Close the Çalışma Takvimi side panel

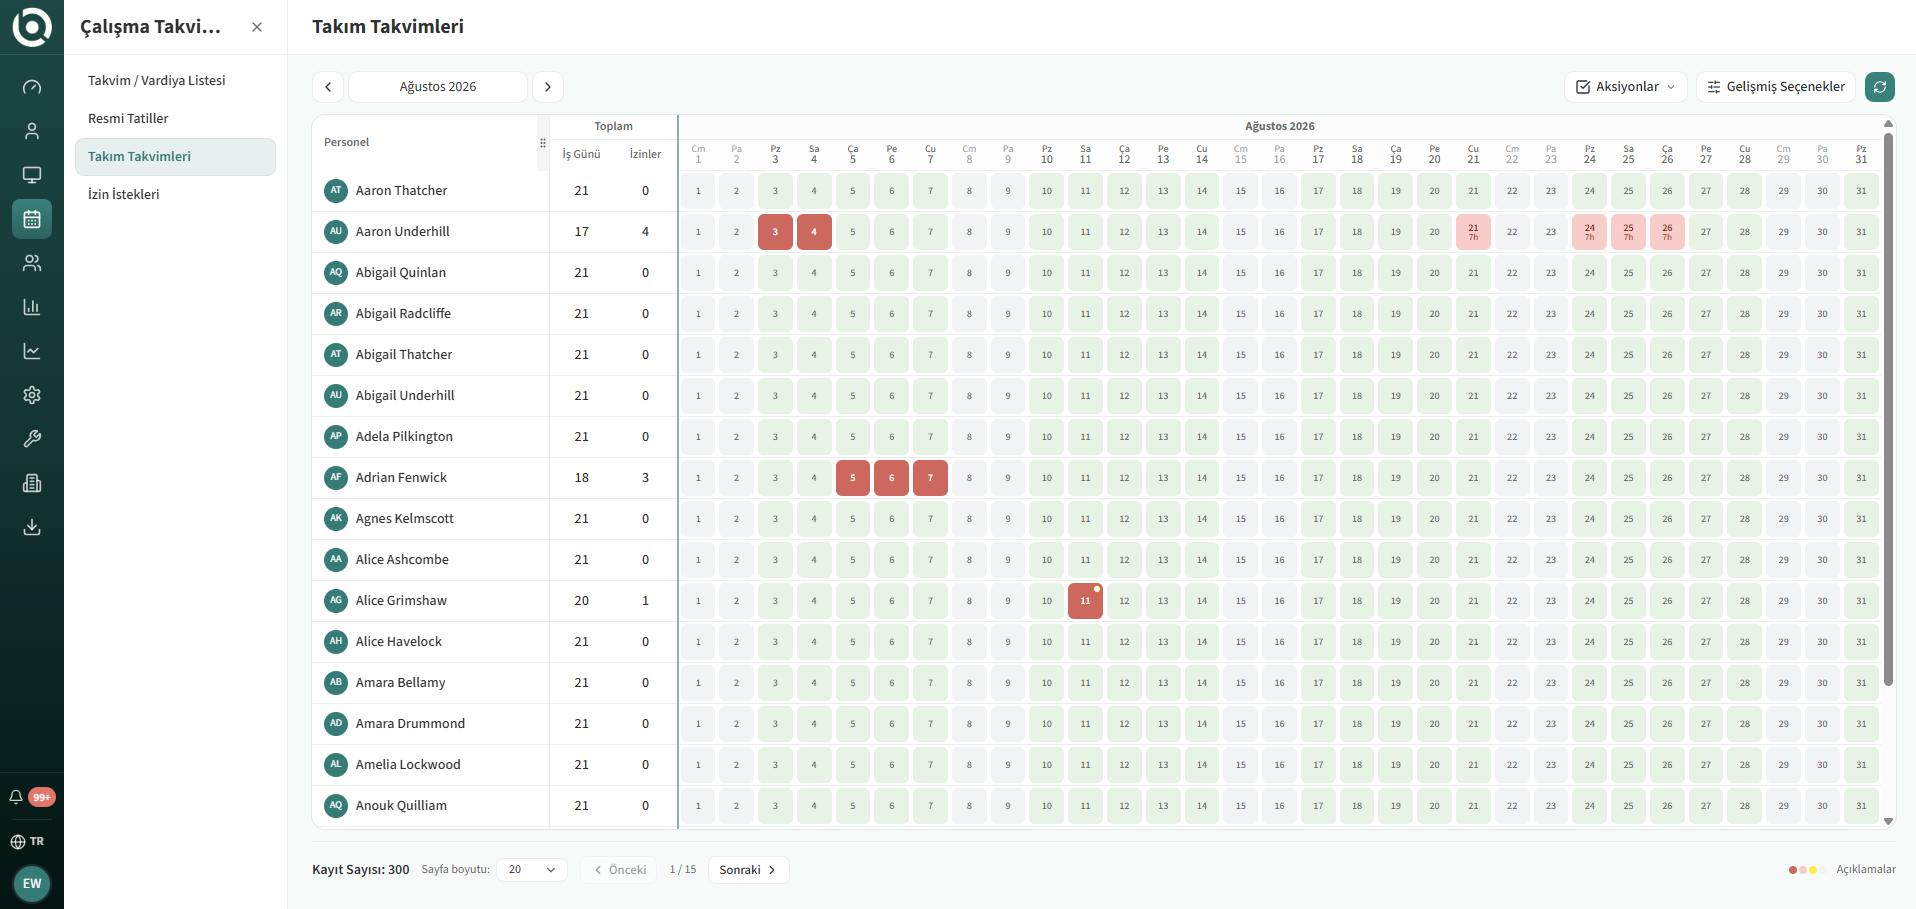(257, 27)
